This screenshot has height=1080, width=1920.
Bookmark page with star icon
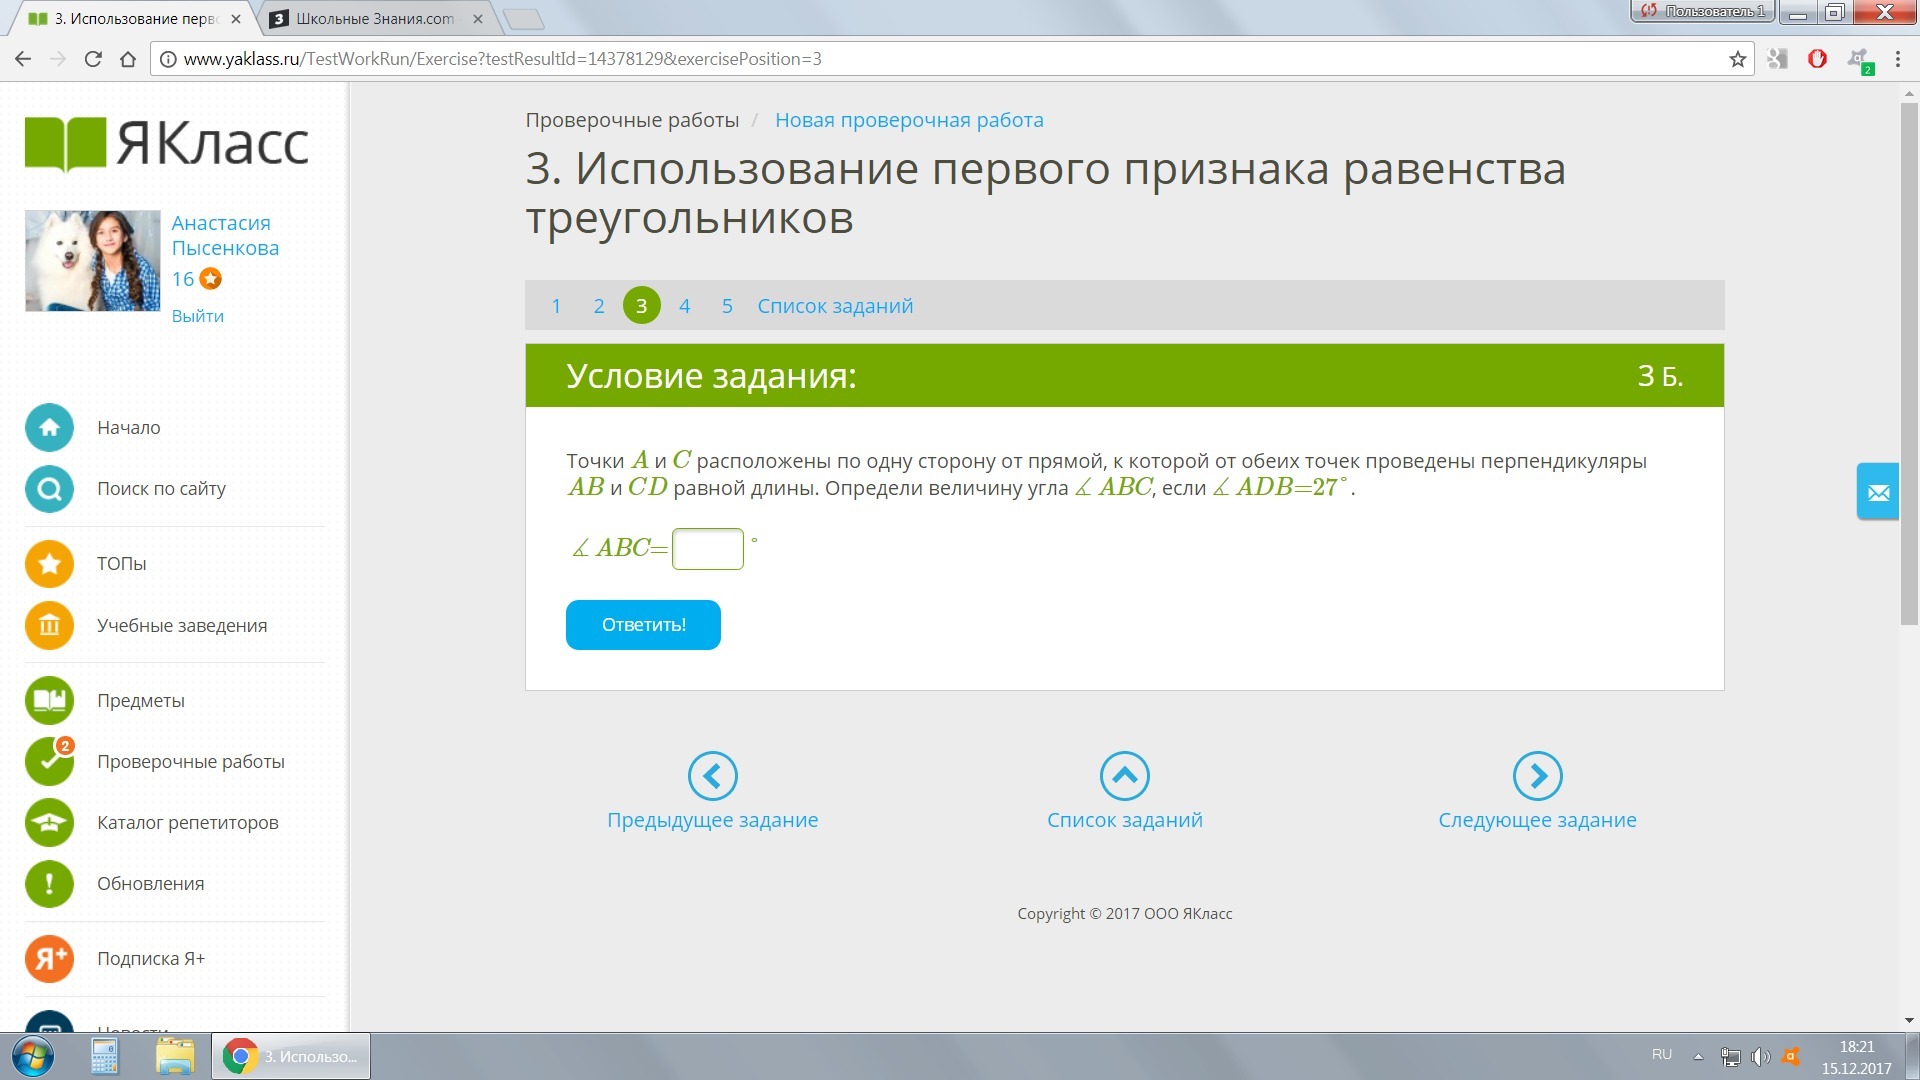click(1738, 59)
